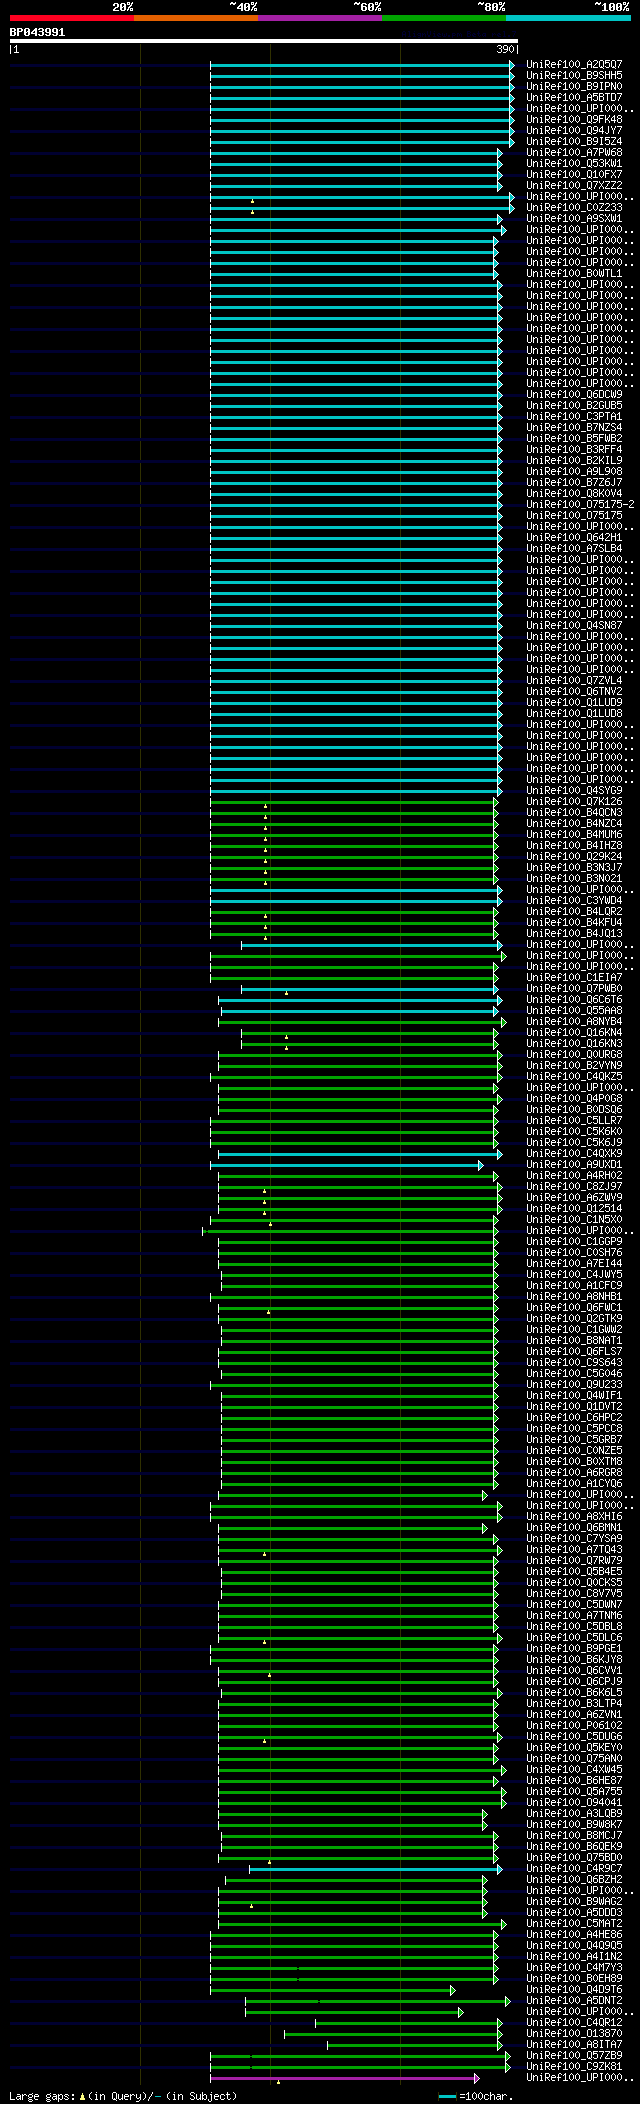
Task: Select the UniRef100_Q12514 label
Action: (x=574, y=1208)
